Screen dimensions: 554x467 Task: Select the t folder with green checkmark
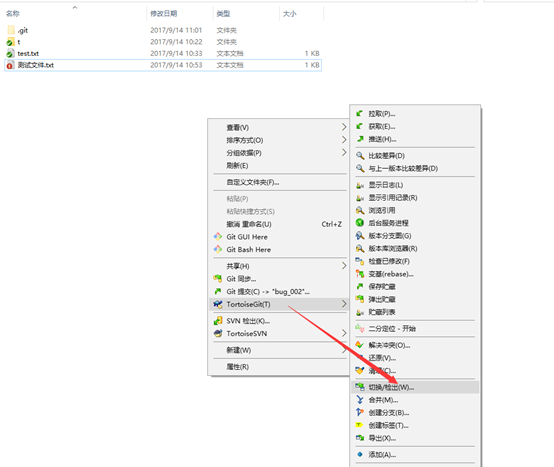(11, 42)
